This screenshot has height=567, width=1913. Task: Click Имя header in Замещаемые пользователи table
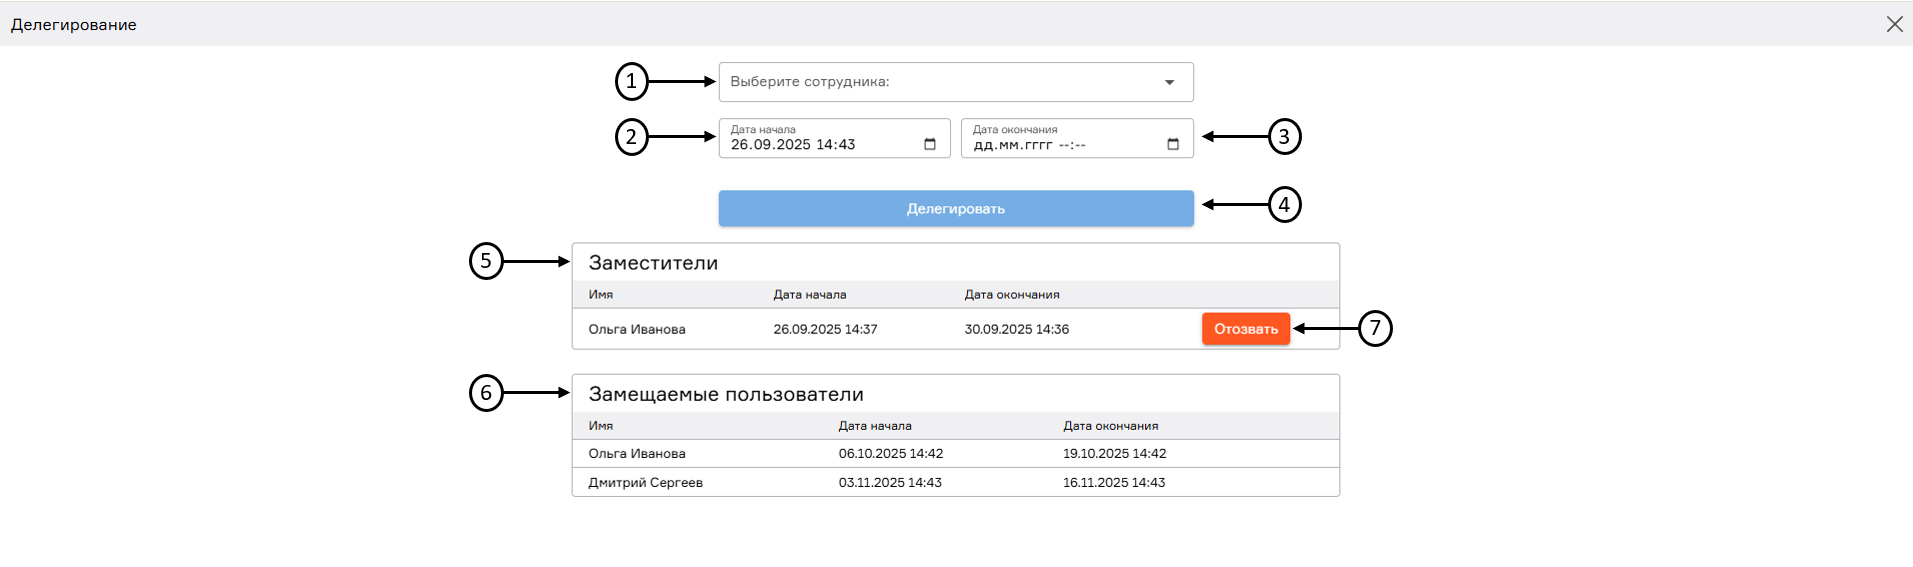pos(601,426)
